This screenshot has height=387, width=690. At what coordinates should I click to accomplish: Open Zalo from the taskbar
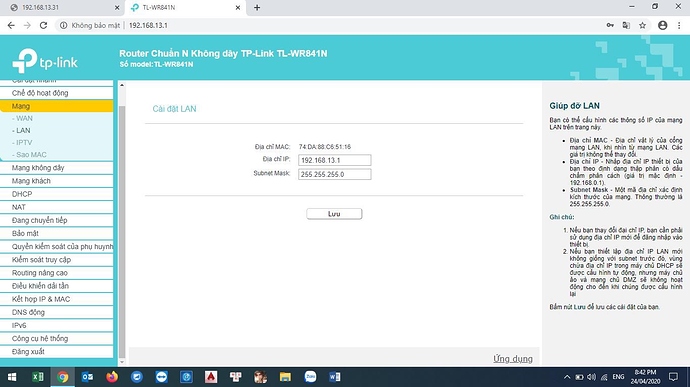click(310, 377)
